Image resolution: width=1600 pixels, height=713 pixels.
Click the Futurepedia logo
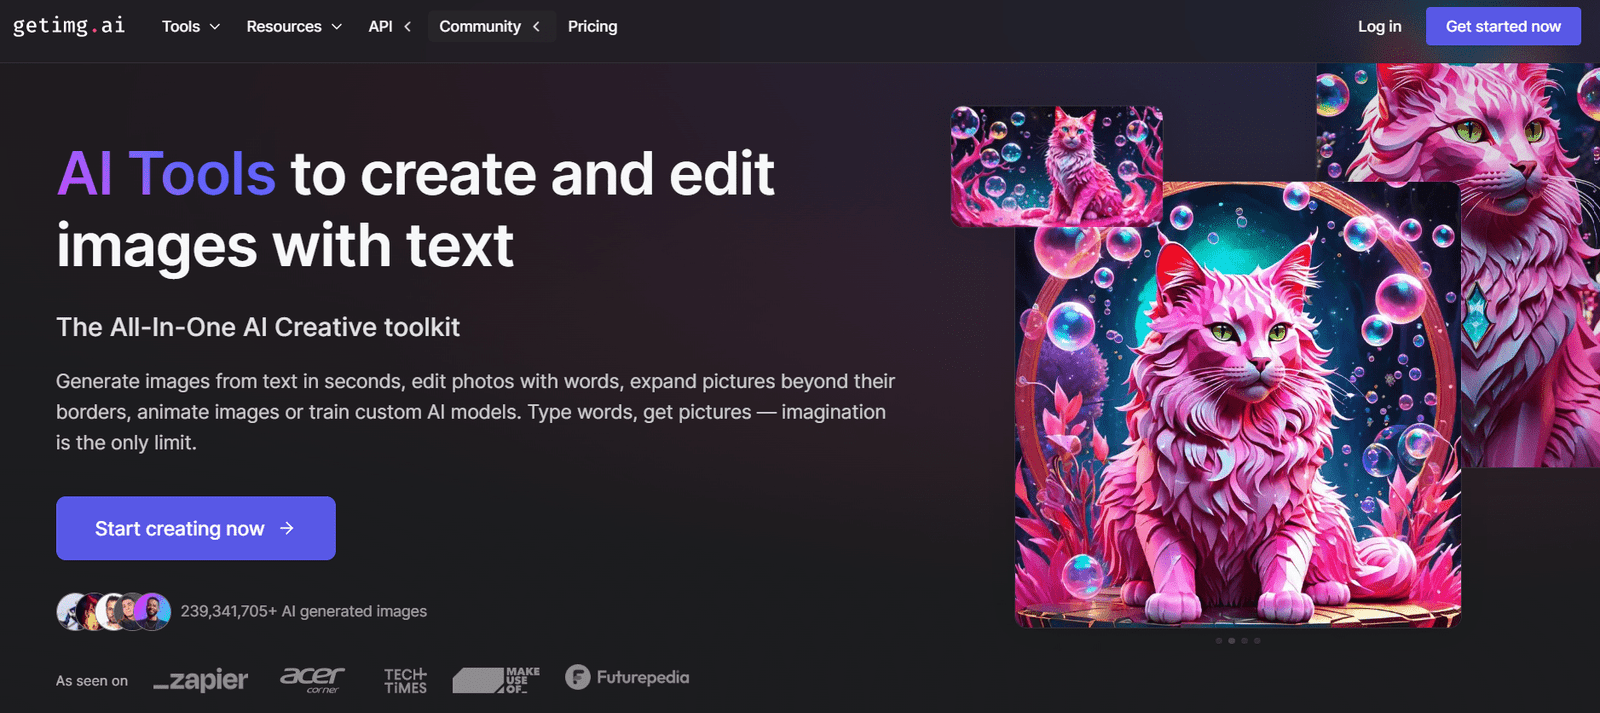(627, 677)
